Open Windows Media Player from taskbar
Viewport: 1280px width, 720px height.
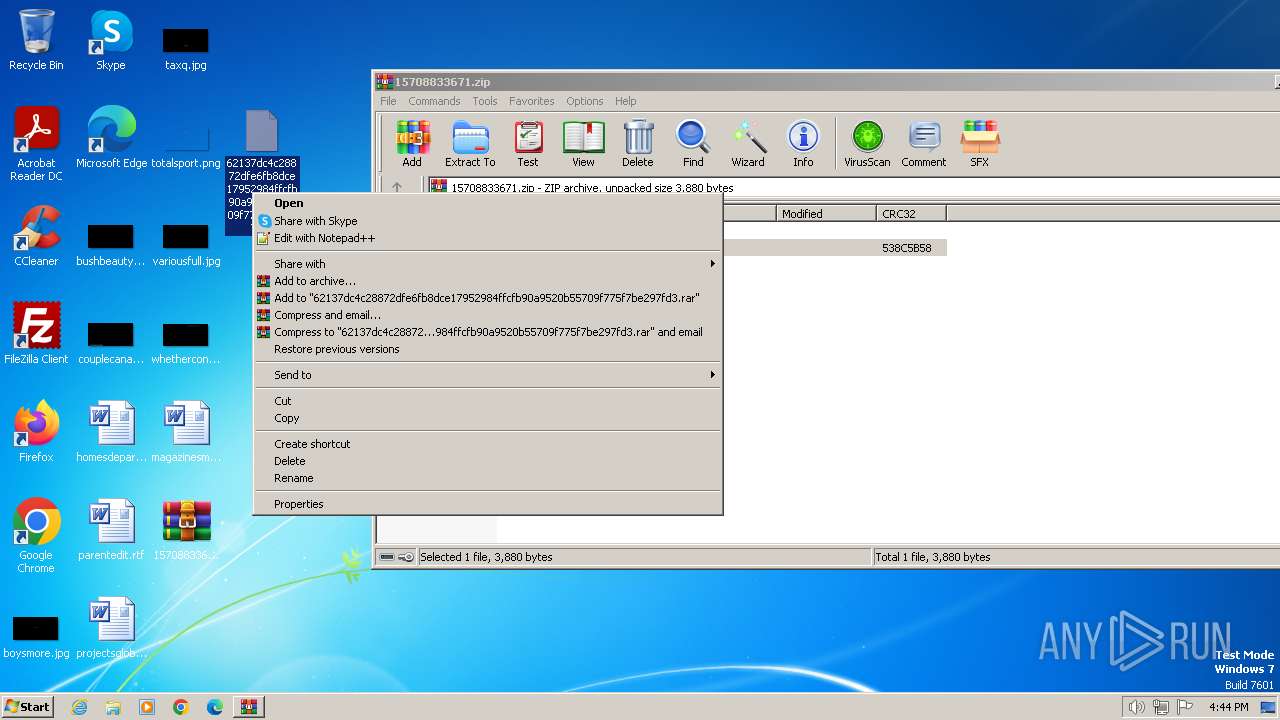point(147,707)
